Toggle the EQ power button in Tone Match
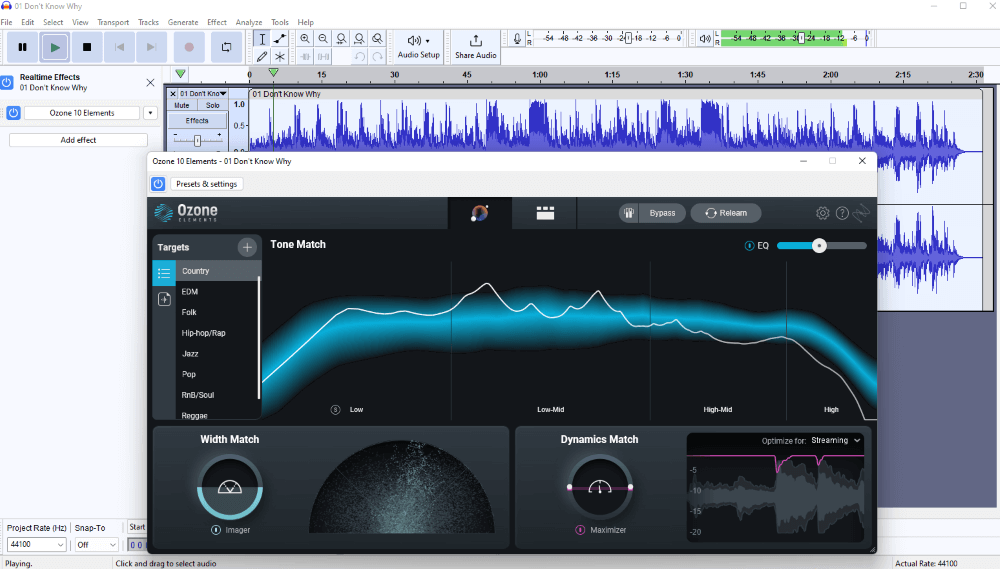This screenshot has height=569, width=1000. pyautogui.click(x=749, y=246)
